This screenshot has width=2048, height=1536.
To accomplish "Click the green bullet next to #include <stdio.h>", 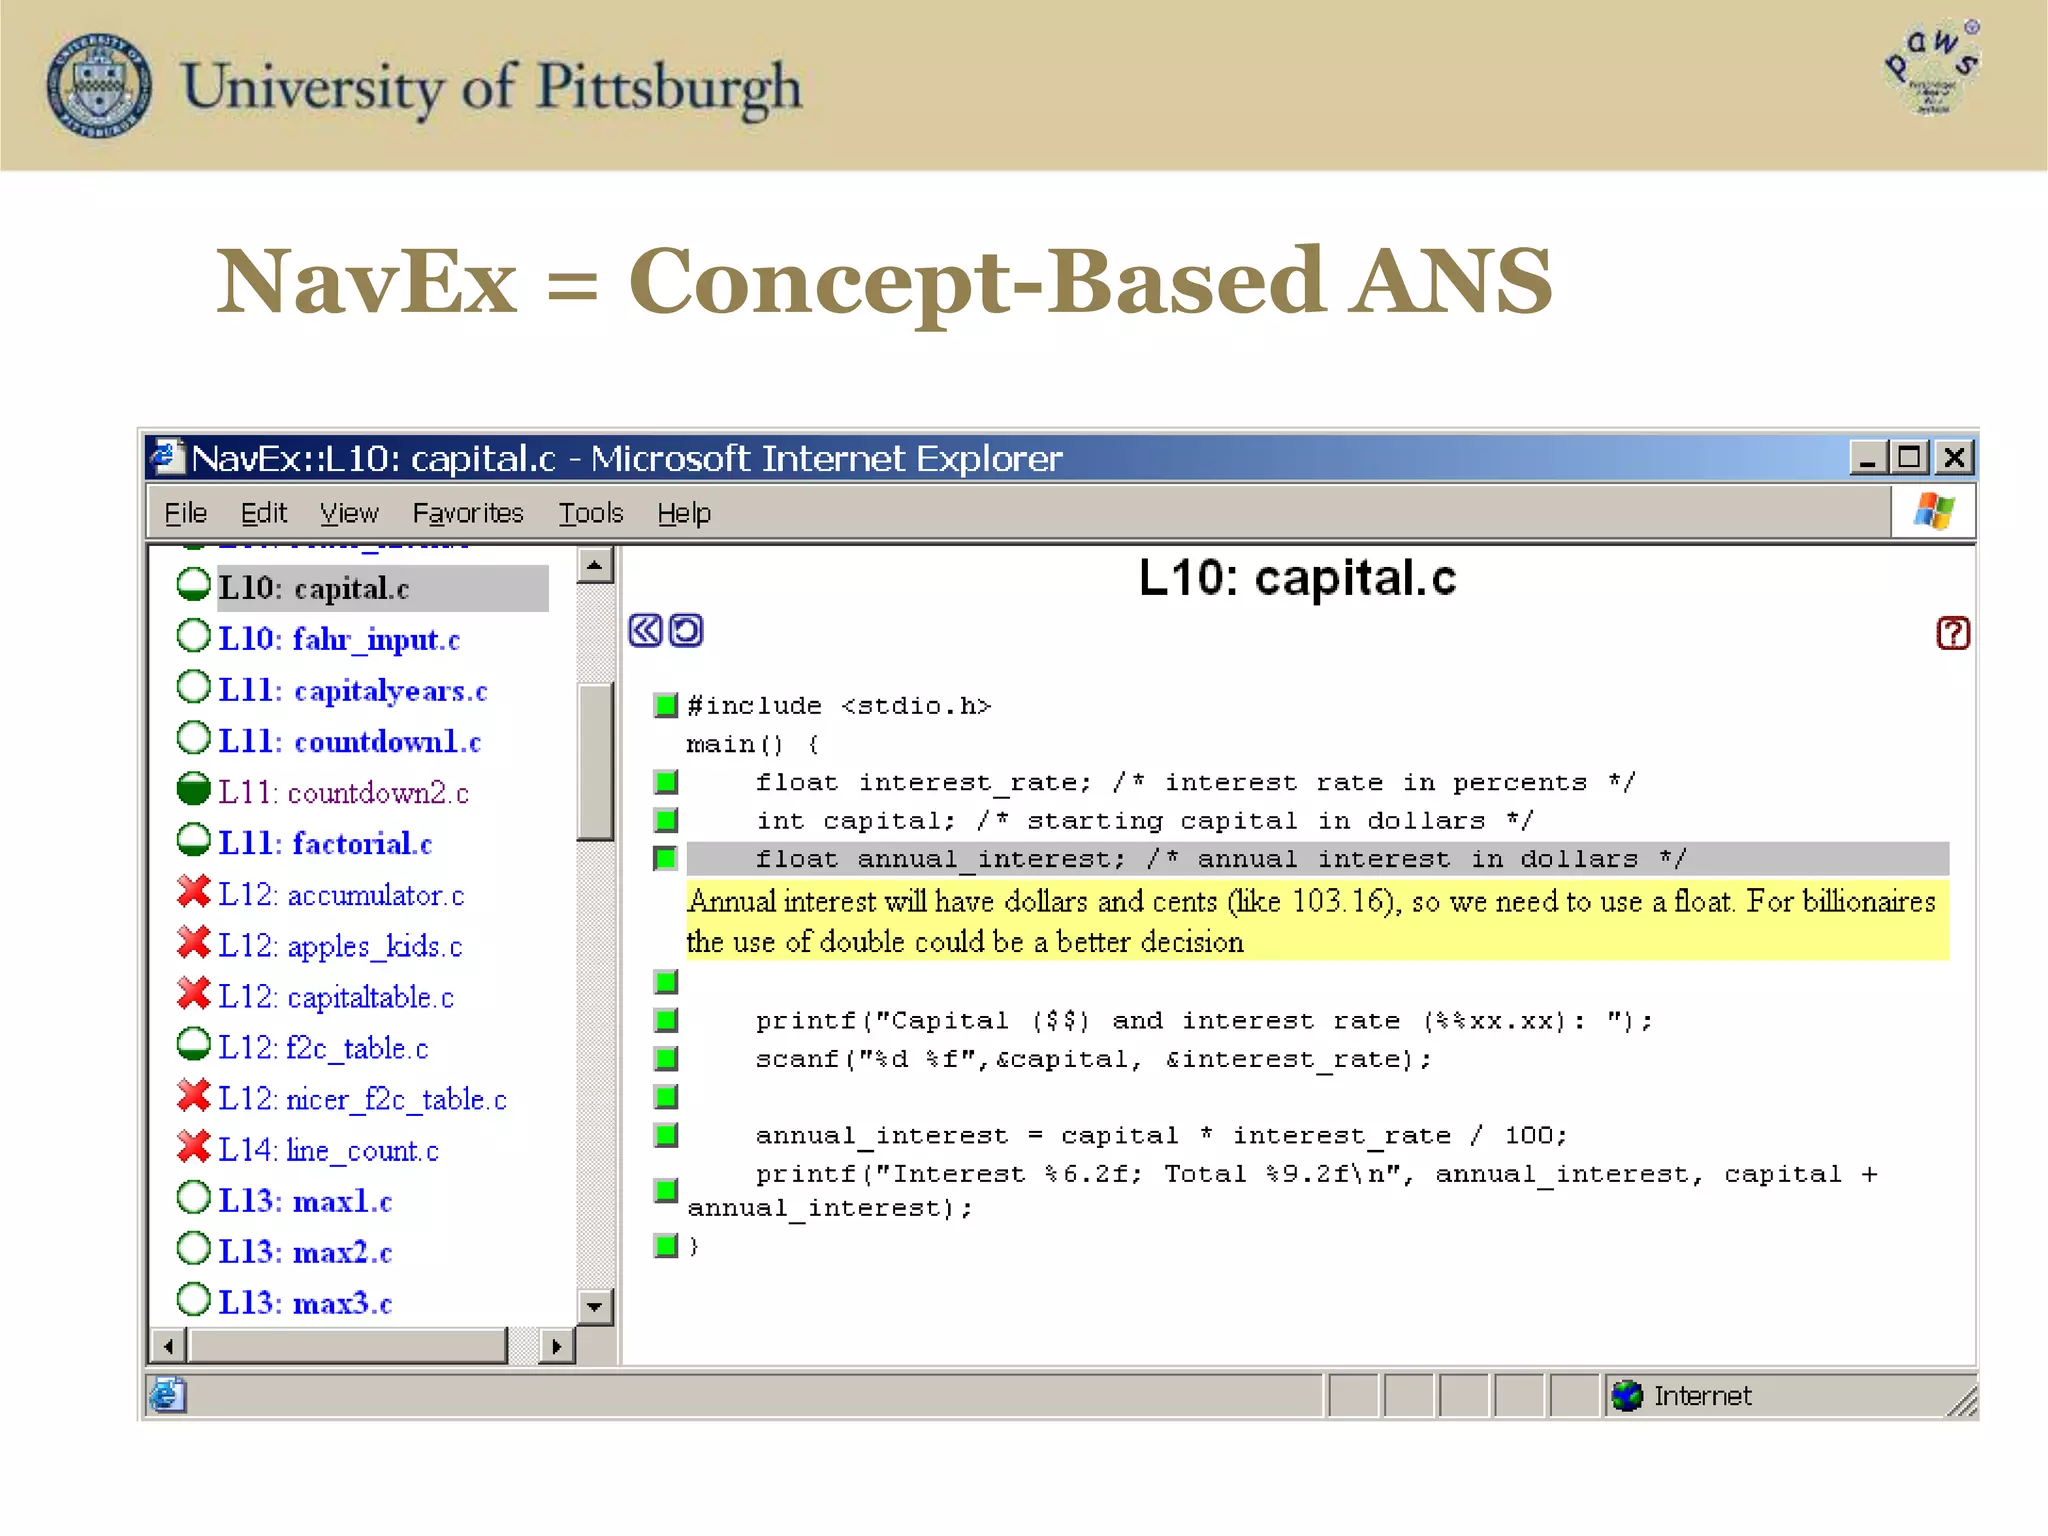I will point(666,706).
